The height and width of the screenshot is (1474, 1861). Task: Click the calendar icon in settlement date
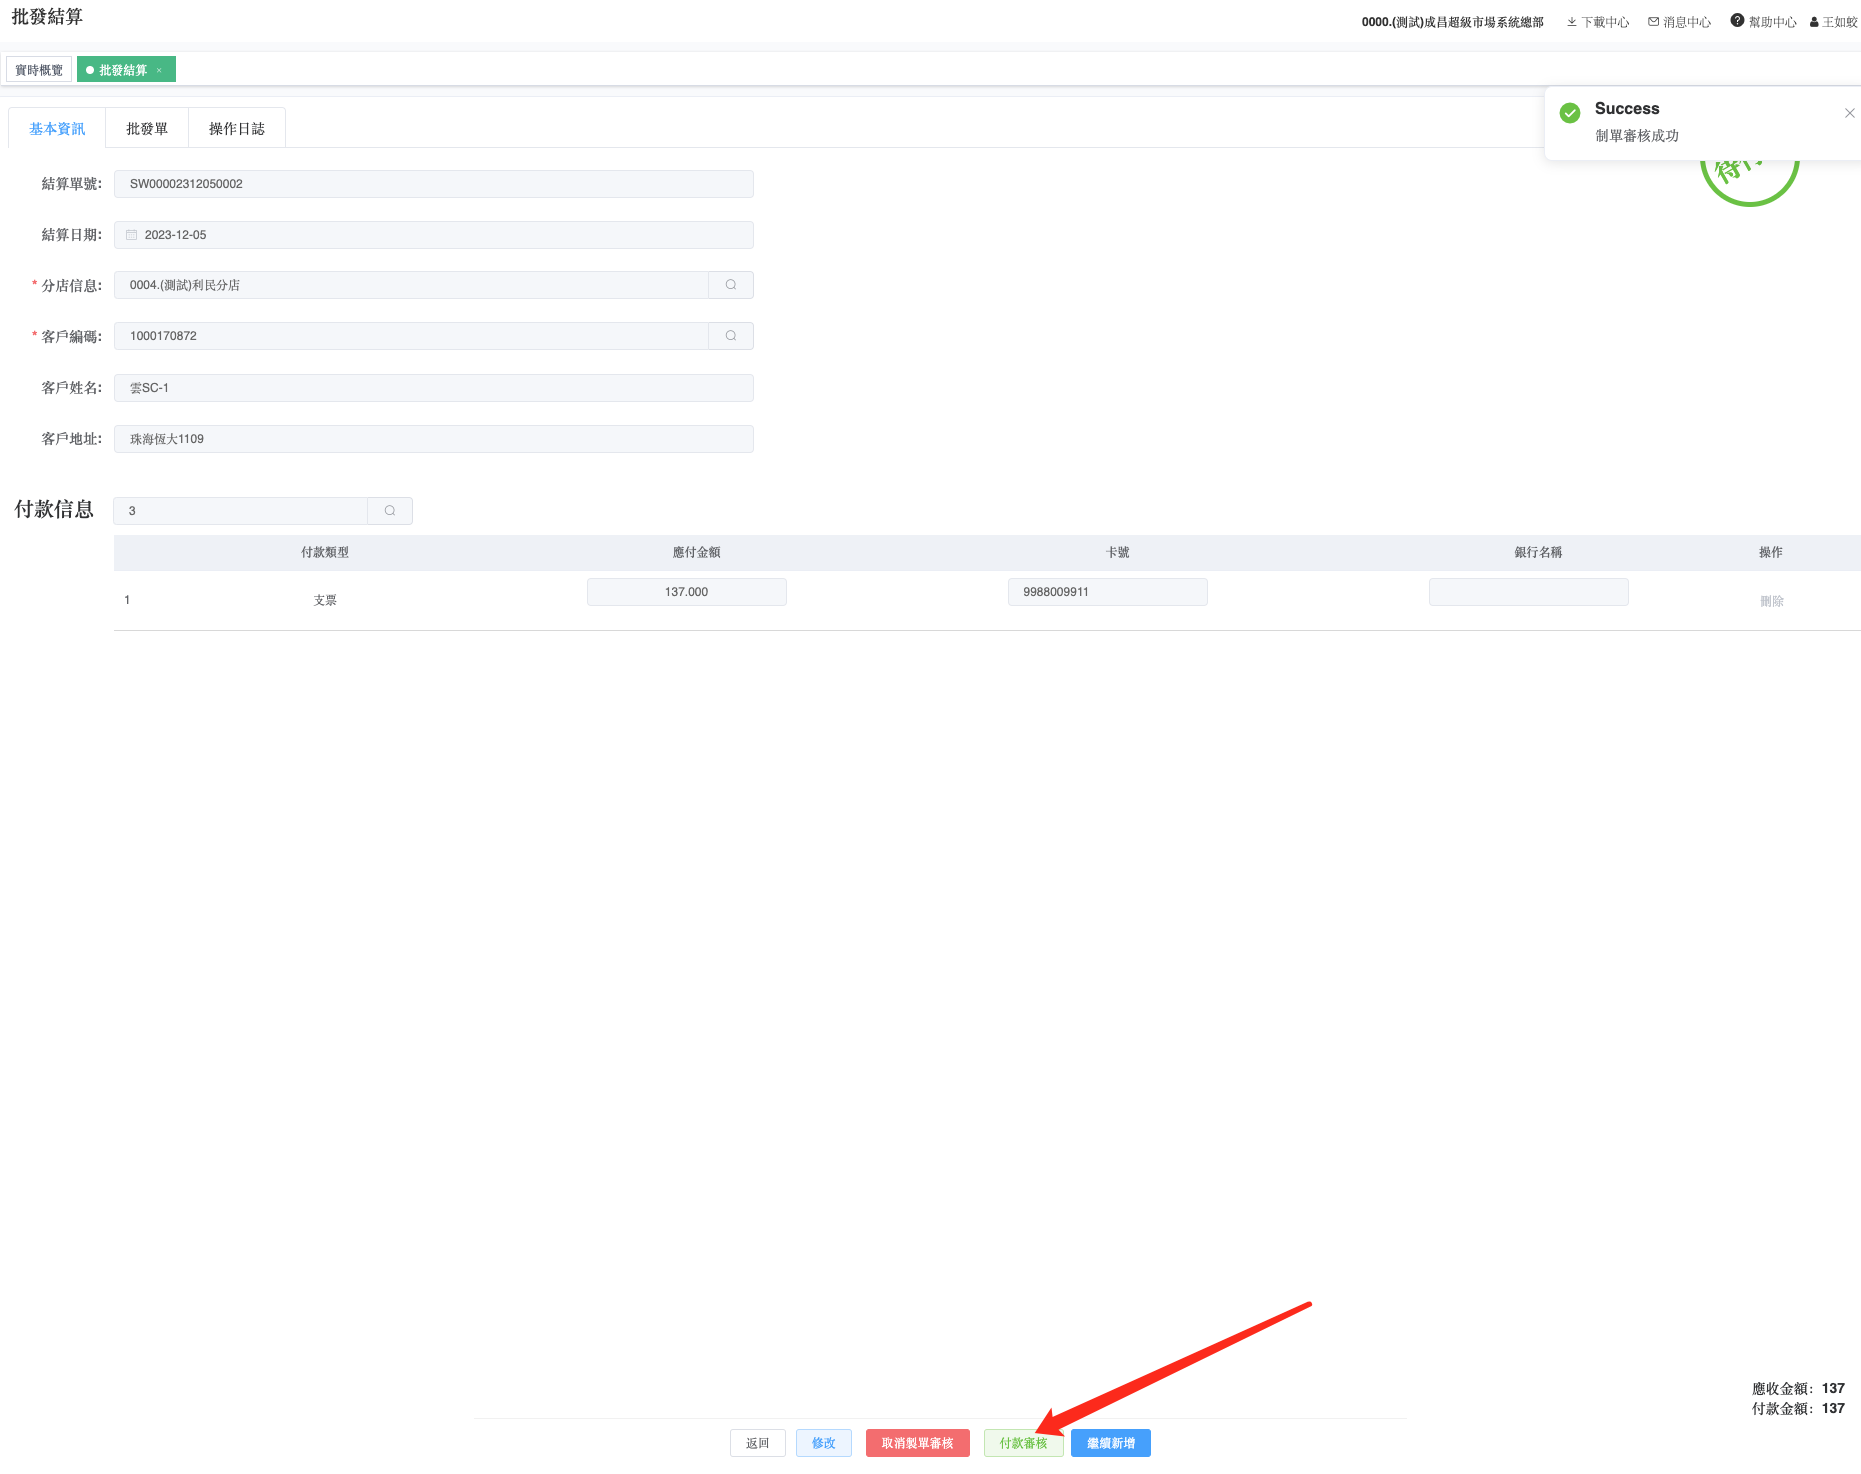(x=131, y=235)
